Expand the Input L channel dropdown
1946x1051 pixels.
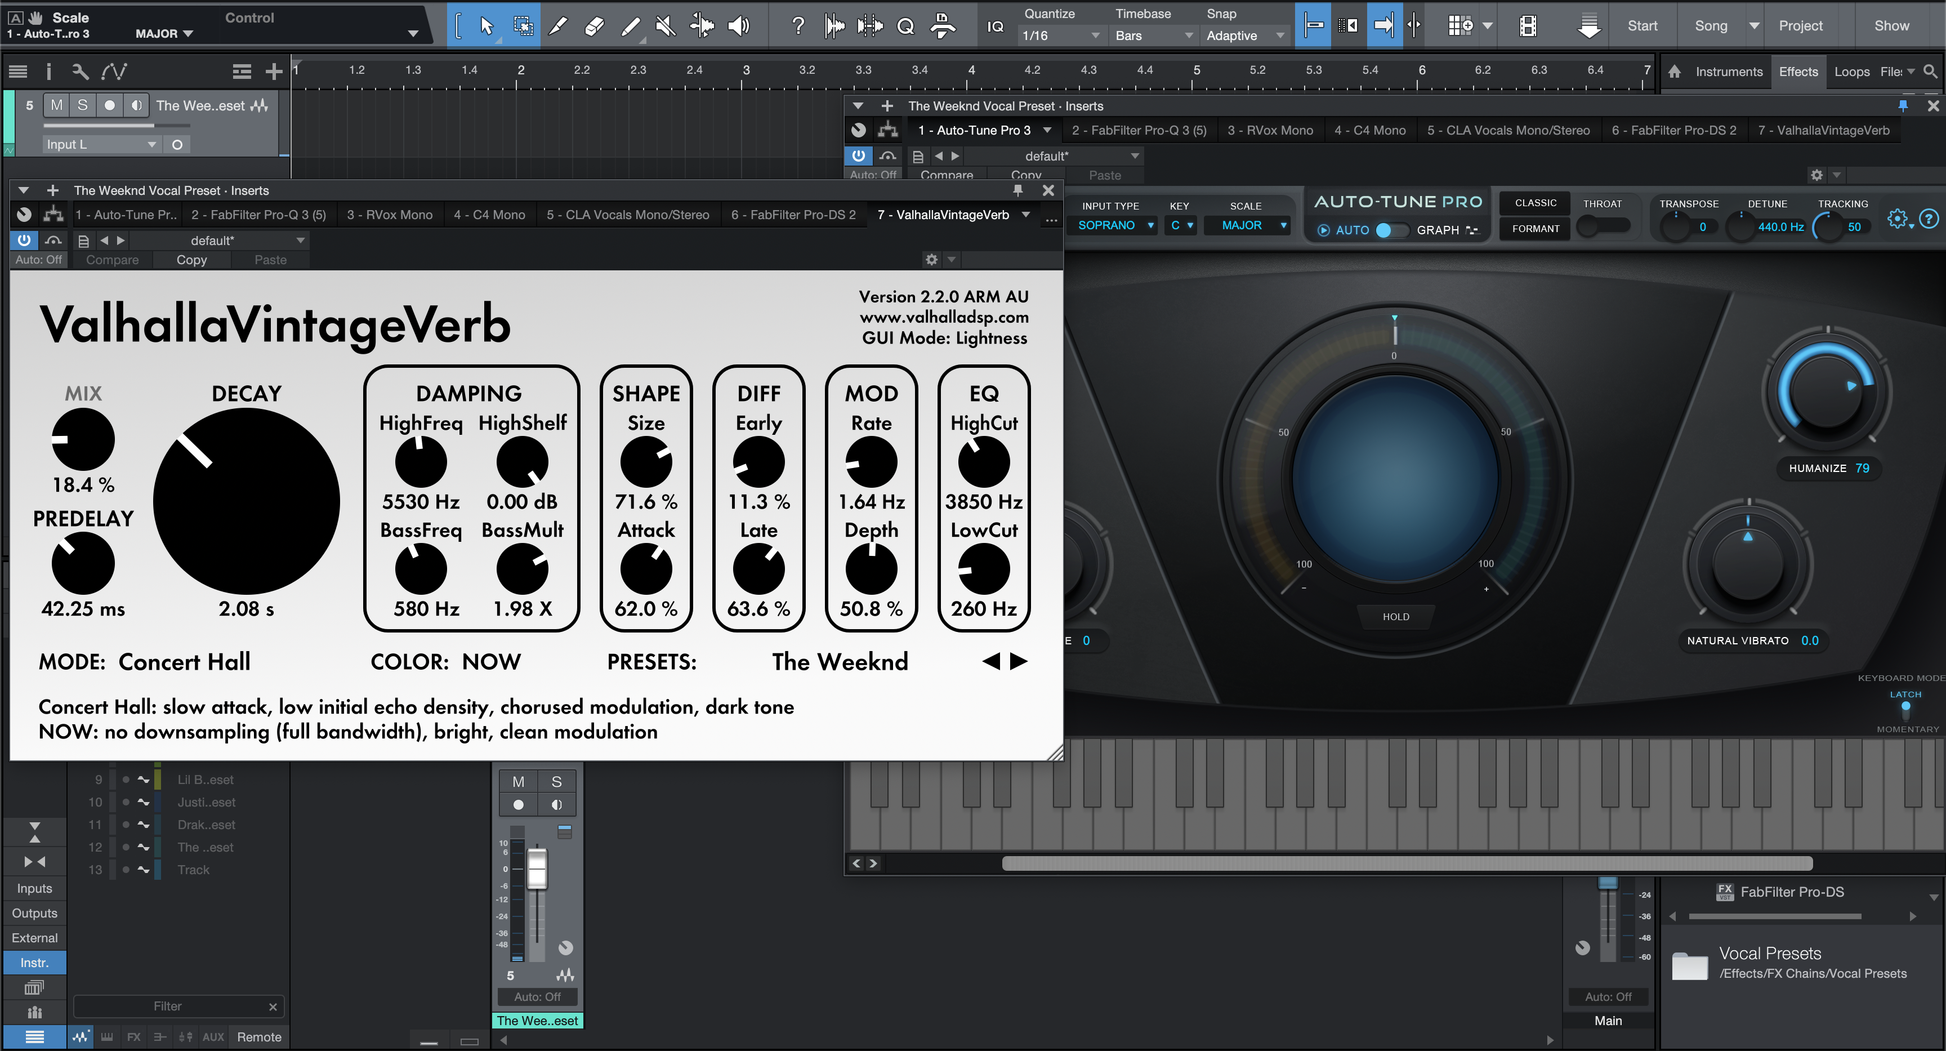100,144
